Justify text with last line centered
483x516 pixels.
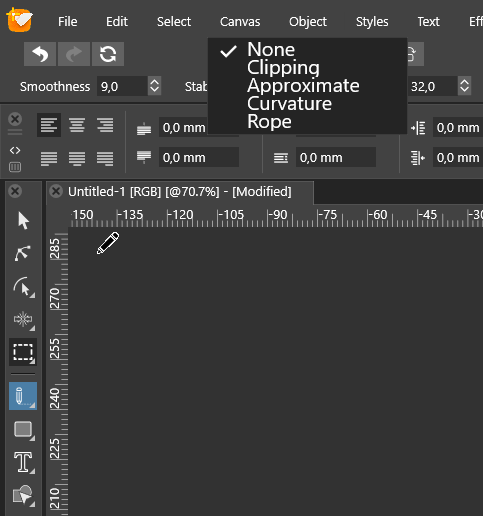[x=77, y=158]
